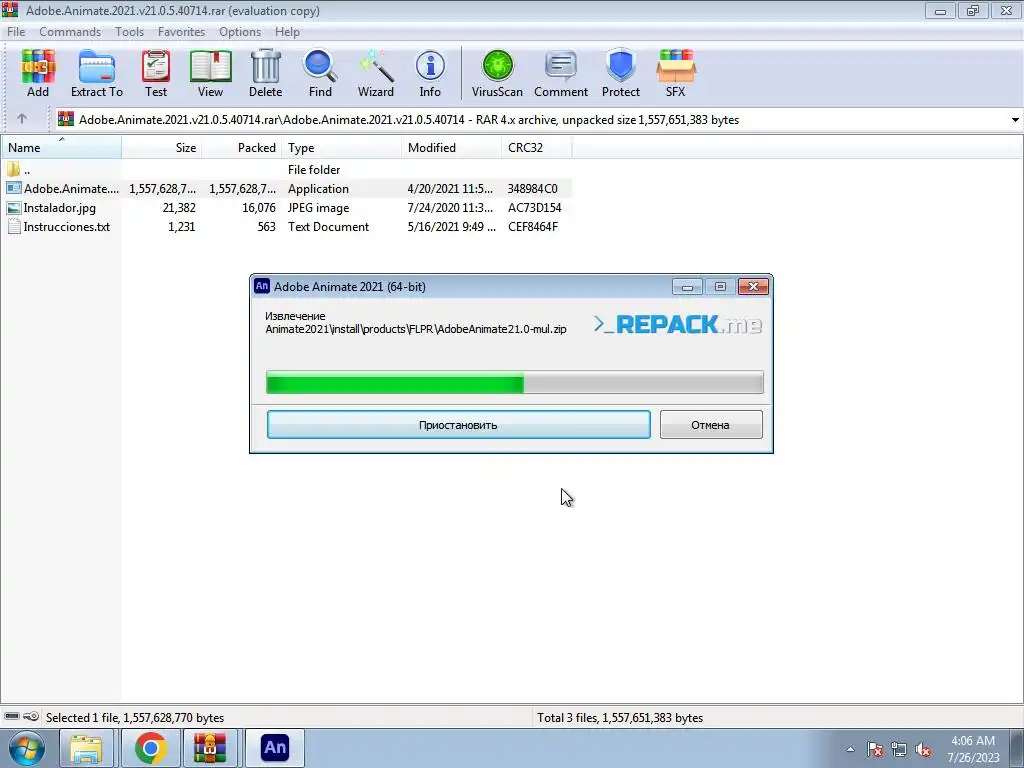Click the muted volume tray icon
Screen dimensions: 1024x768
coord(923,749)
